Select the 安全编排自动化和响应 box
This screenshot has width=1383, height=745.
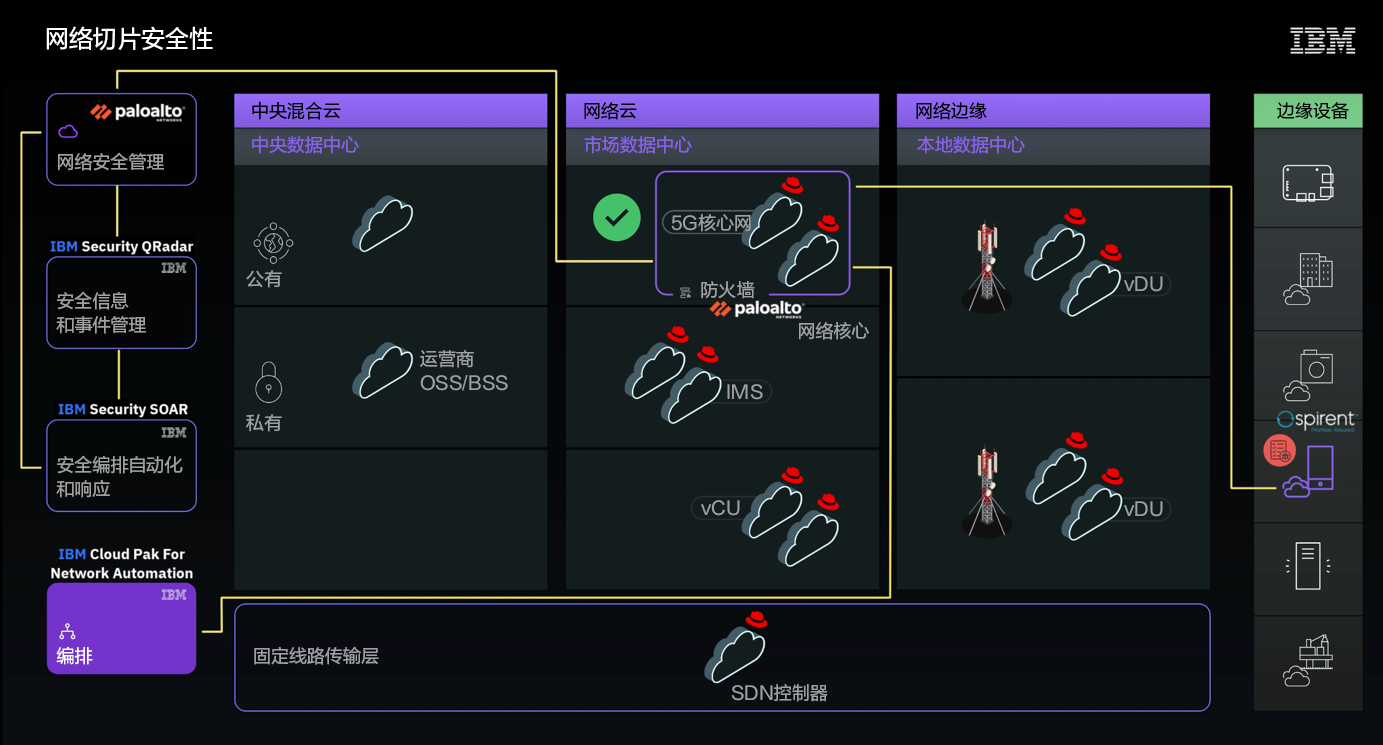pos(122,466)
